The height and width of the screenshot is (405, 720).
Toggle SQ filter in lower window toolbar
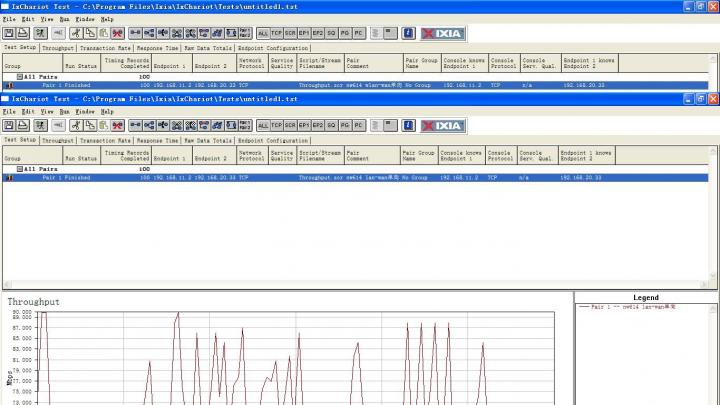click(332, 125)
